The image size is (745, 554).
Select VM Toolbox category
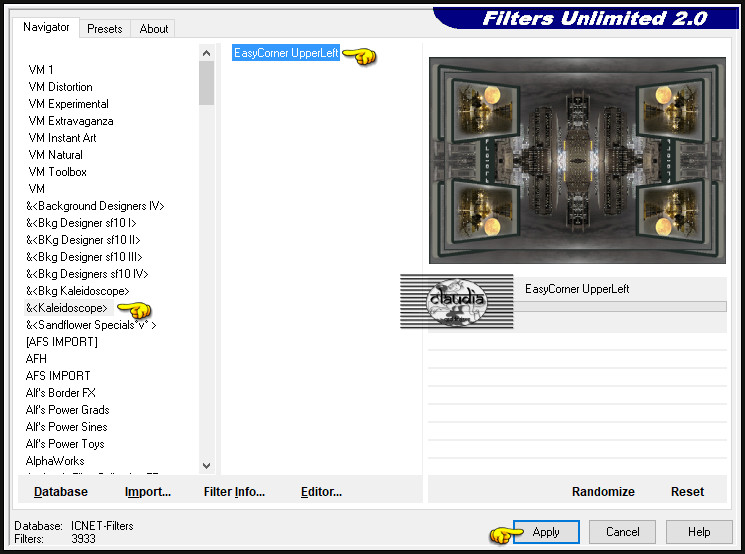pos(57,172)
